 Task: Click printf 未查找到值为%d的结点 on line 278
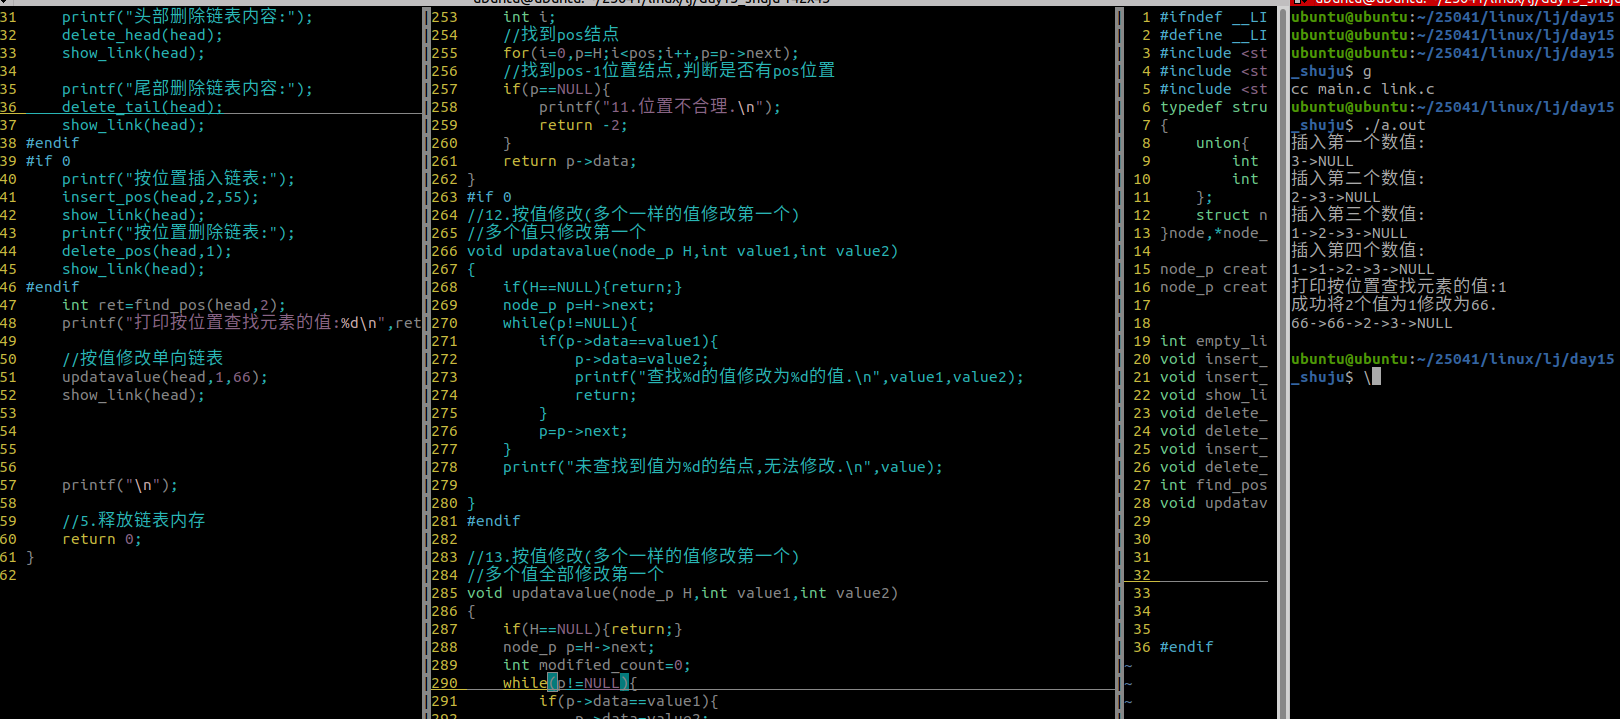click(723, 467)
